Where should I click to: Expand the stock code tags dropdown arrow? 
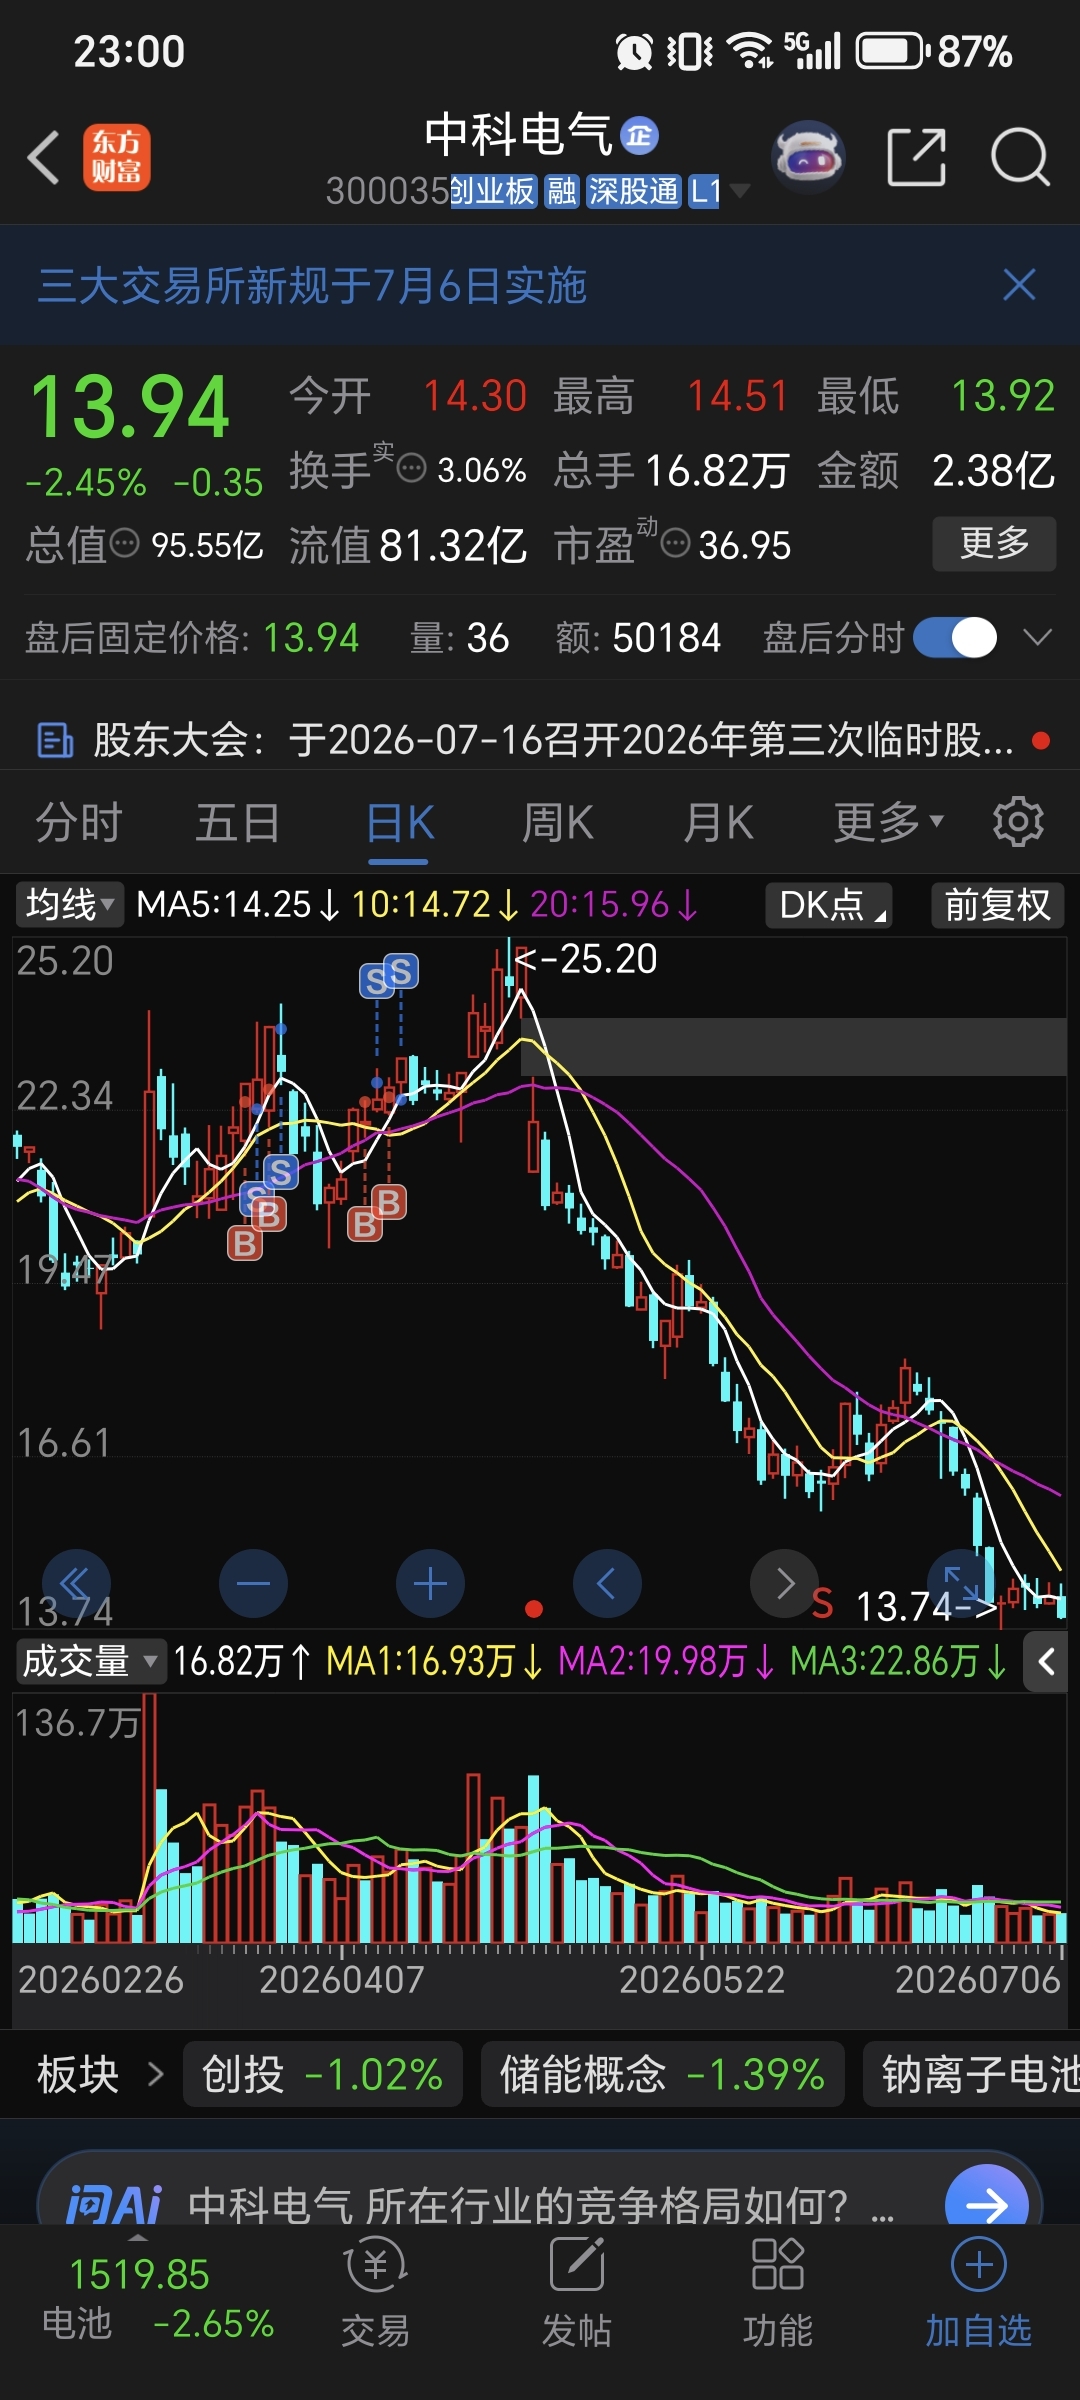pyautogui.click(x=740, y=190)
